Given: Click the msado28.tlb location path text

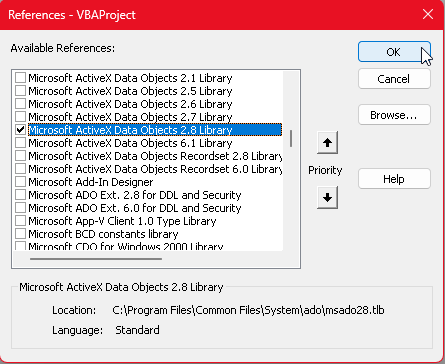Looking at the screenshot, I should point(248,310).
